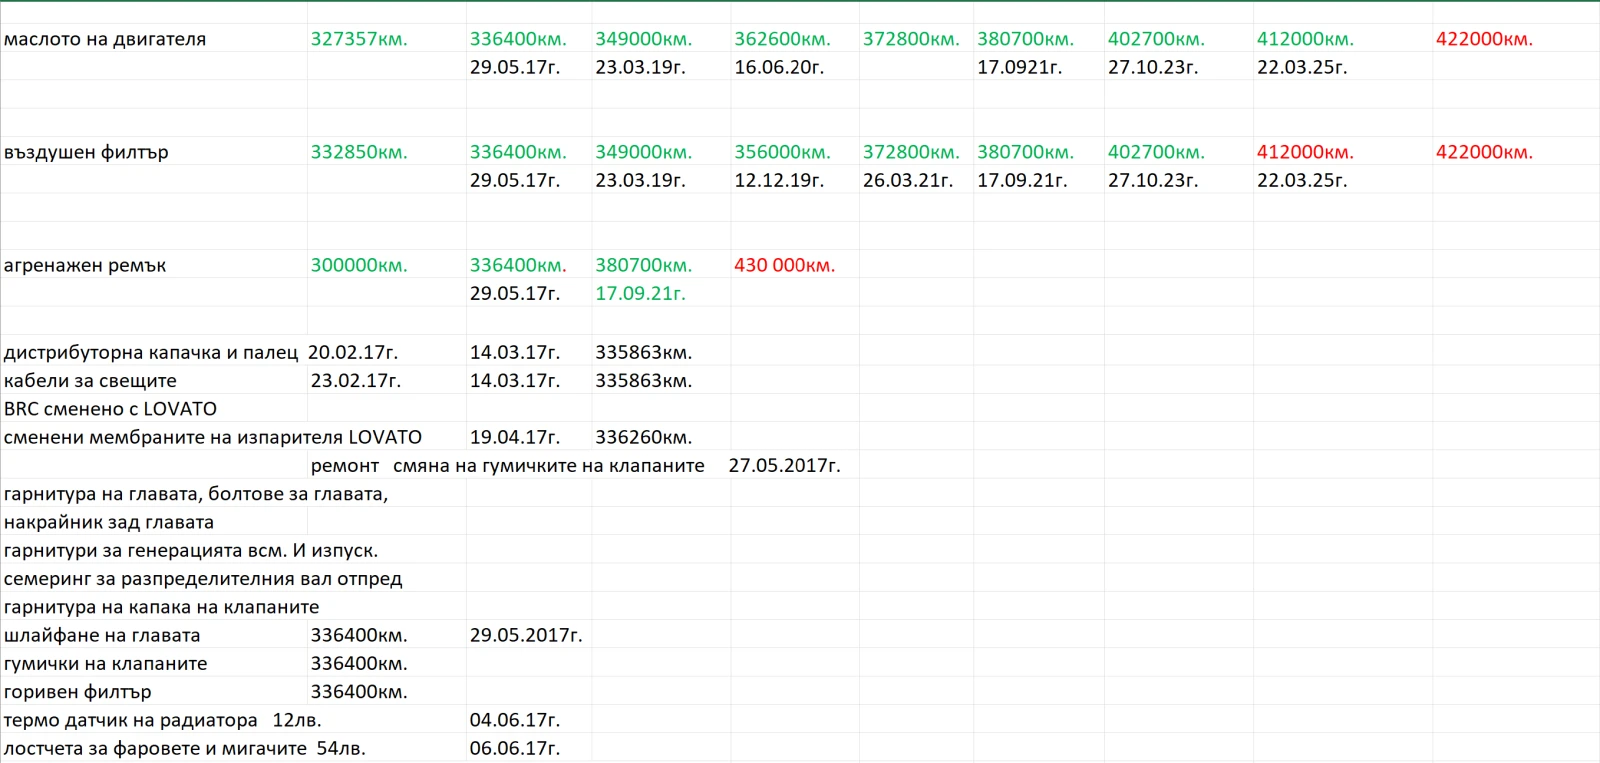Select the mistyped date cell 17.0921г.
This screenshot has width=1600, height=763.
click(1019, 67)
